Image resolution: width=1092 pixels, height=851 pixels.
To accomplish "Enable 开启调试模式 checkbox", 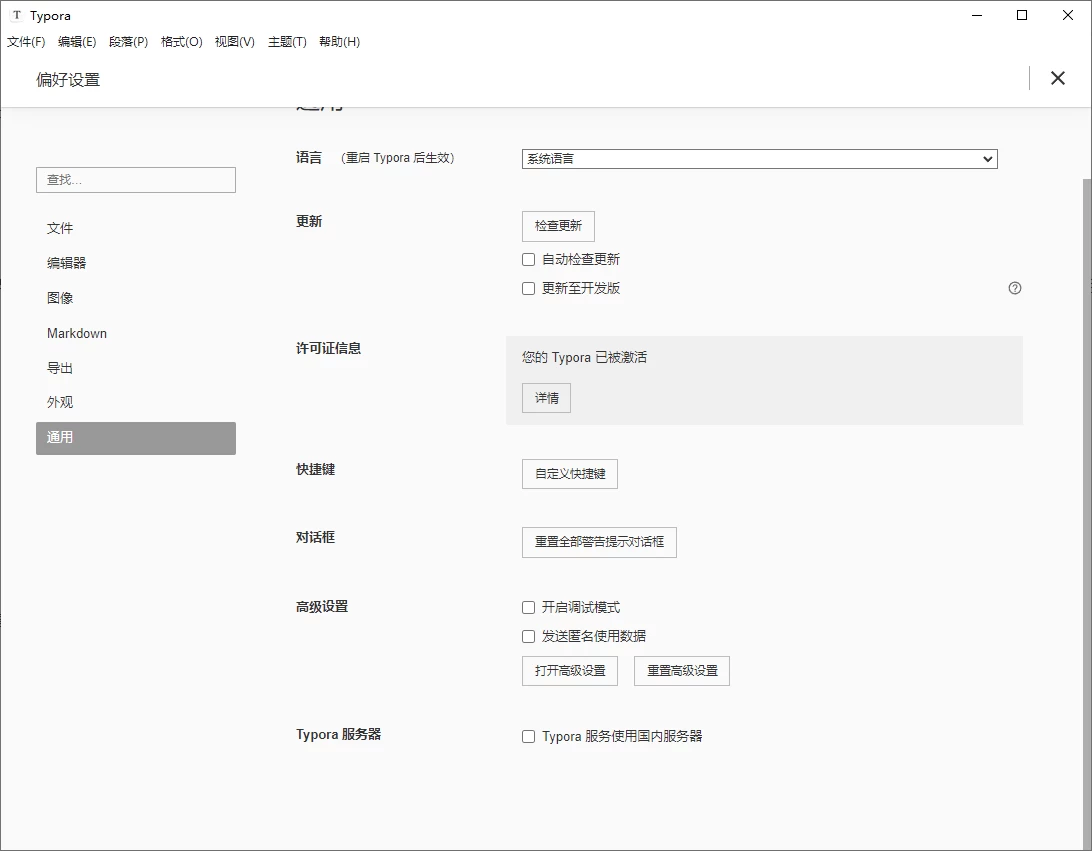I will tap(529, 607).
